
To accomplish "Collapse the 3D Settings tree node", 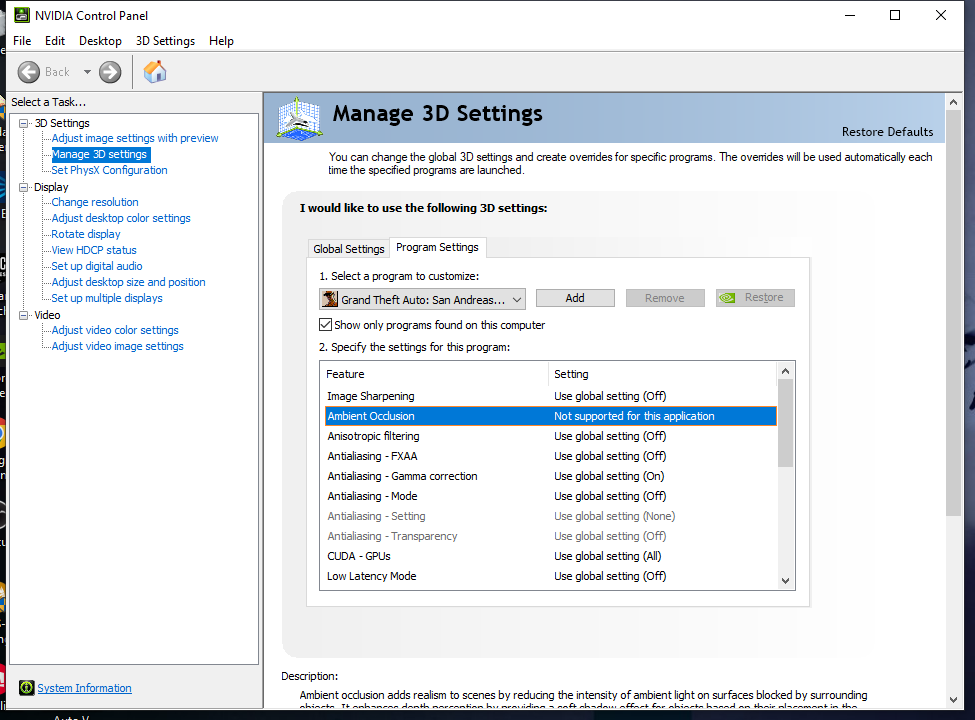I will (x=24, y=123).
